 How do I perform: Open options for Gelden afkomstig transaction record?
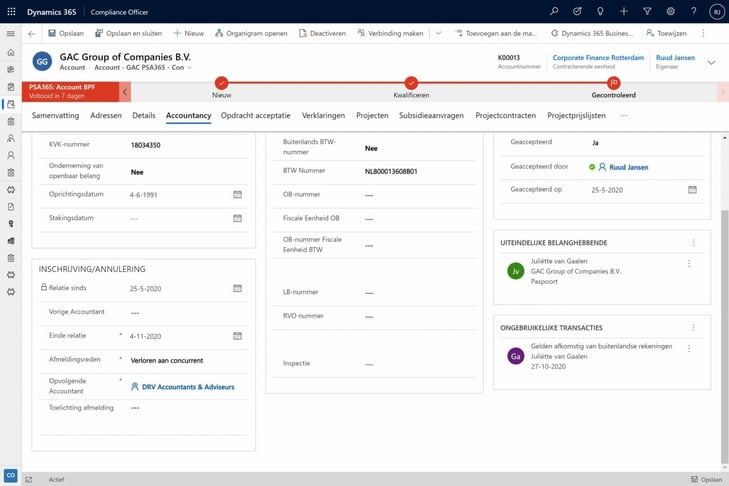click(689, 348)
